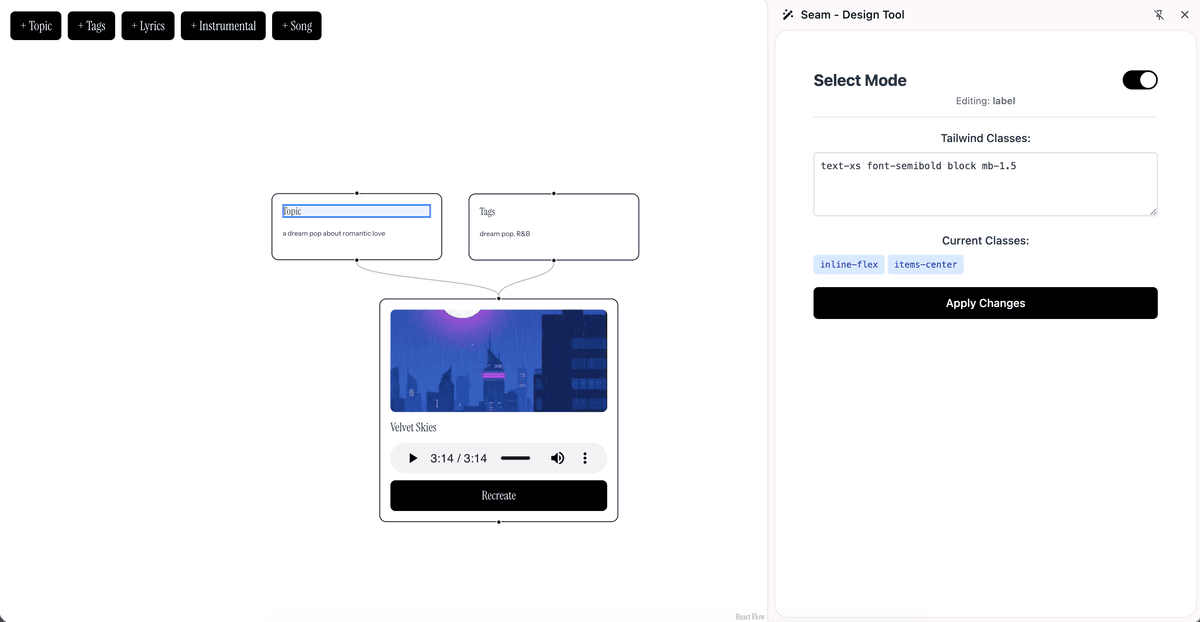This screenshot has height=622, width=1200.
Task: Click Apply Changes button
Action: click(x=985, y=303)
